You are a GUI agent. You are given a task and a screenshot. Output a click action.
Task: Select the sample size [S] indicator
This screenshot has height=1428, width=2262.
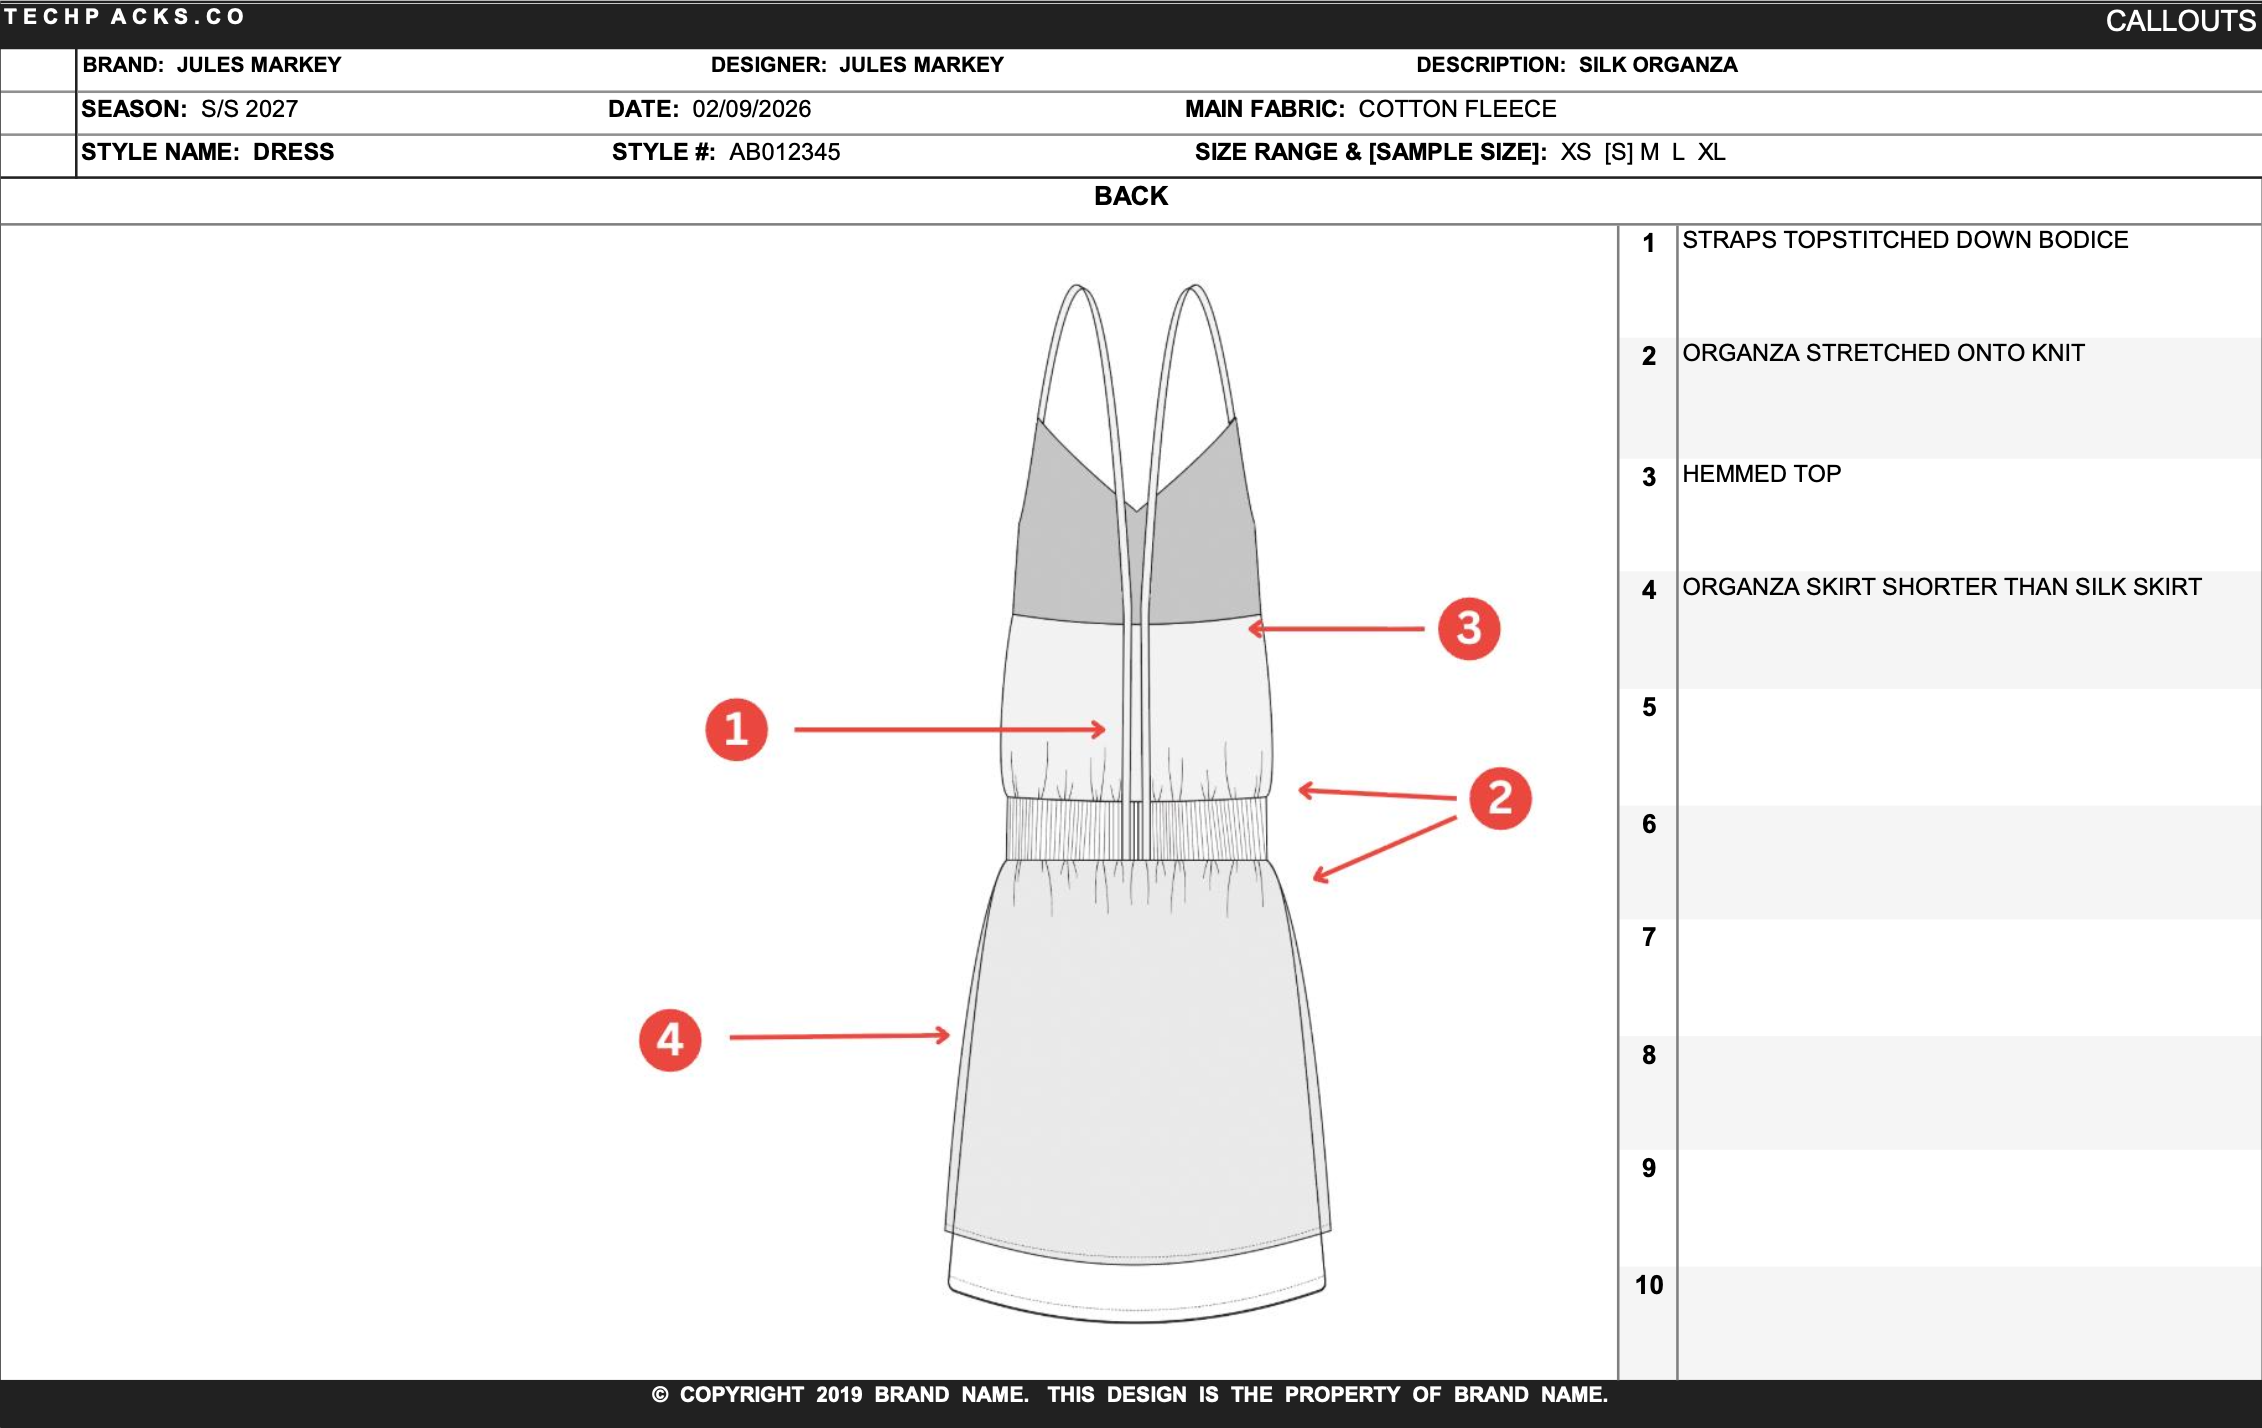click(1620, 153)
